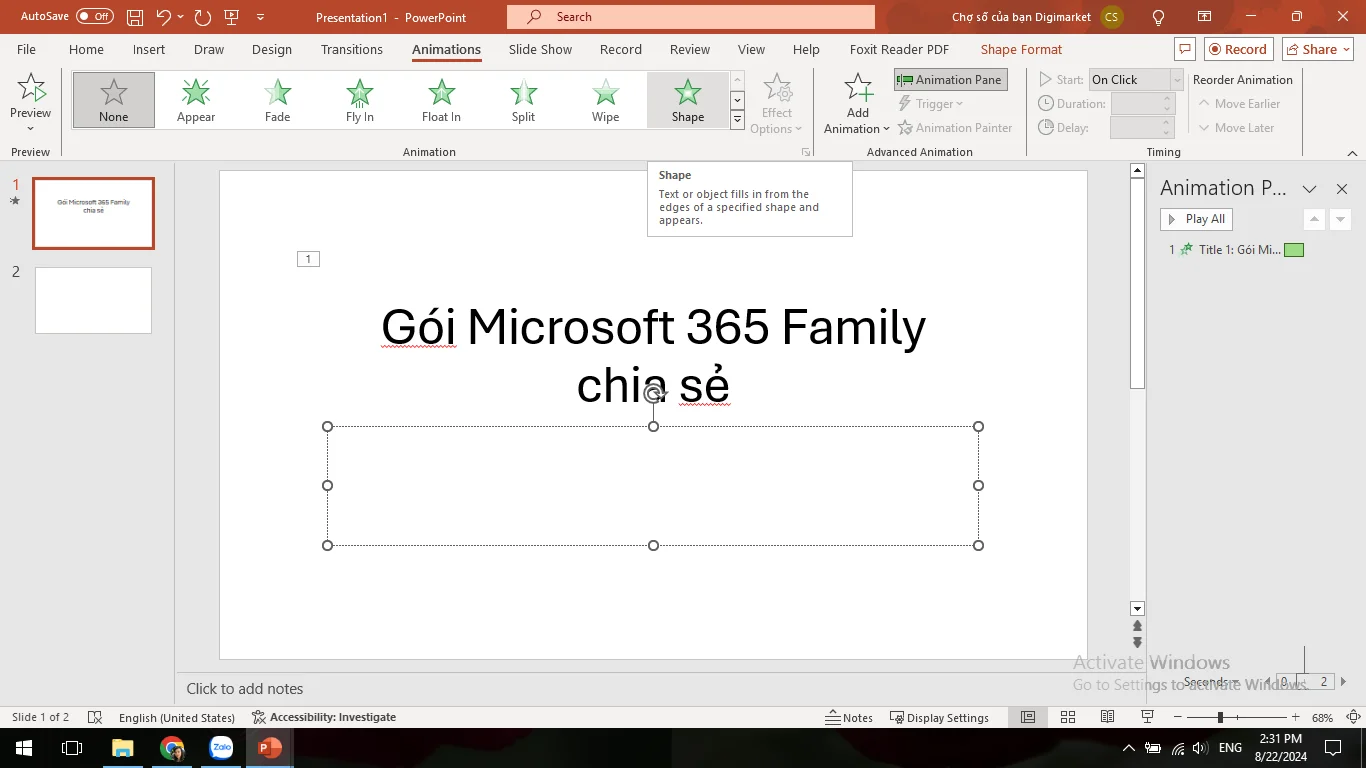Toggle the Notes pane
Screen dimensions: 1366x768
(x=849, y=717)
